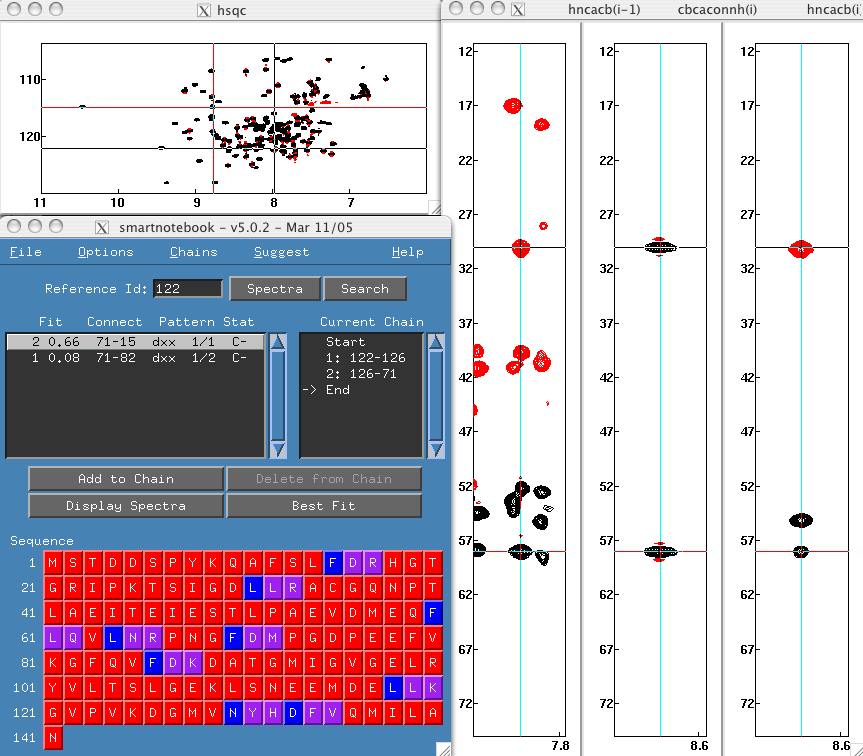
Task: Click the X11 icon in hsqc title bar
Action: point(204,10)
